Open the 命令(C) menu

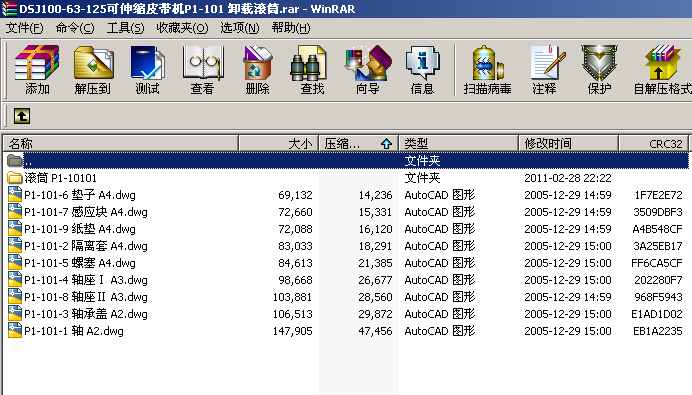tap(75, 28)
